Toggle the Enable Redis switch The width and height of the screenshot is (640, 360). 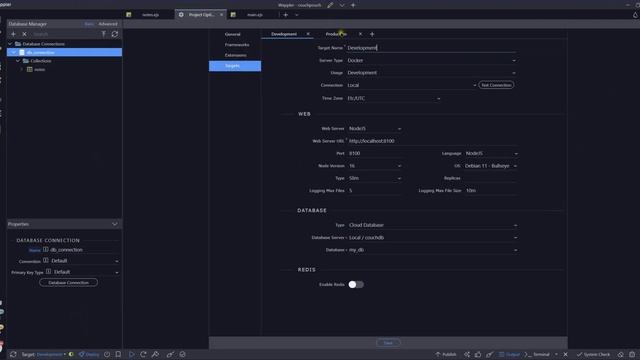click(356, 284)
